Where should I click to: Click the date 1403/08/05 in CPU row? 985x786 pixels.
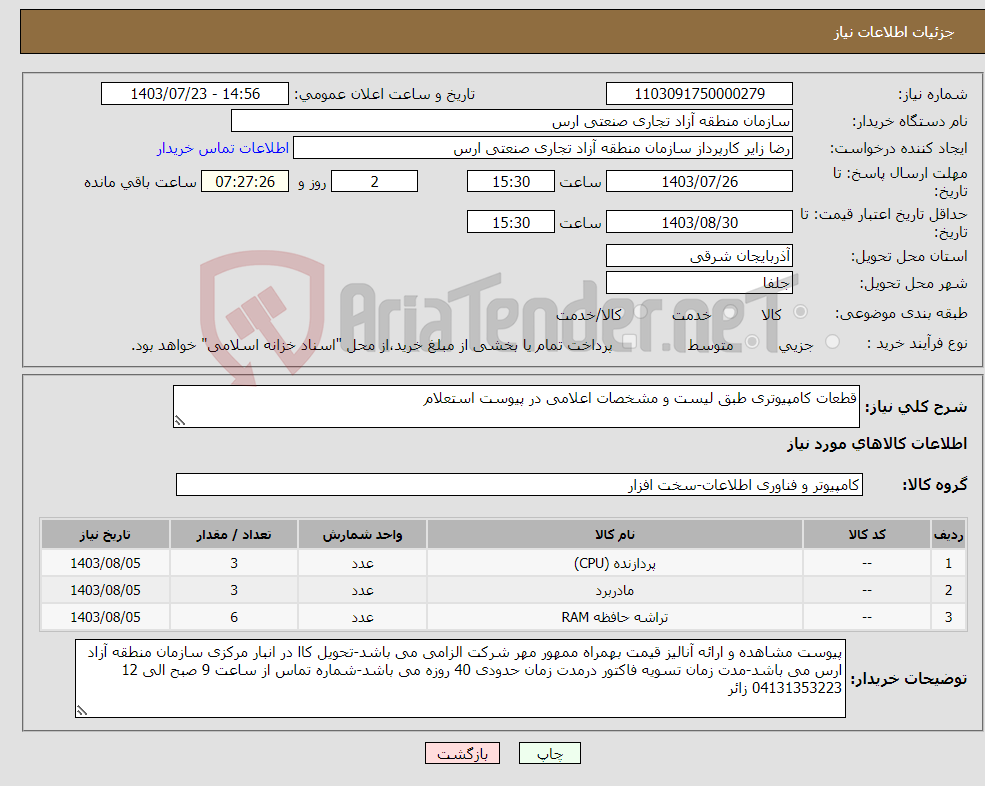tap(106, 563)
